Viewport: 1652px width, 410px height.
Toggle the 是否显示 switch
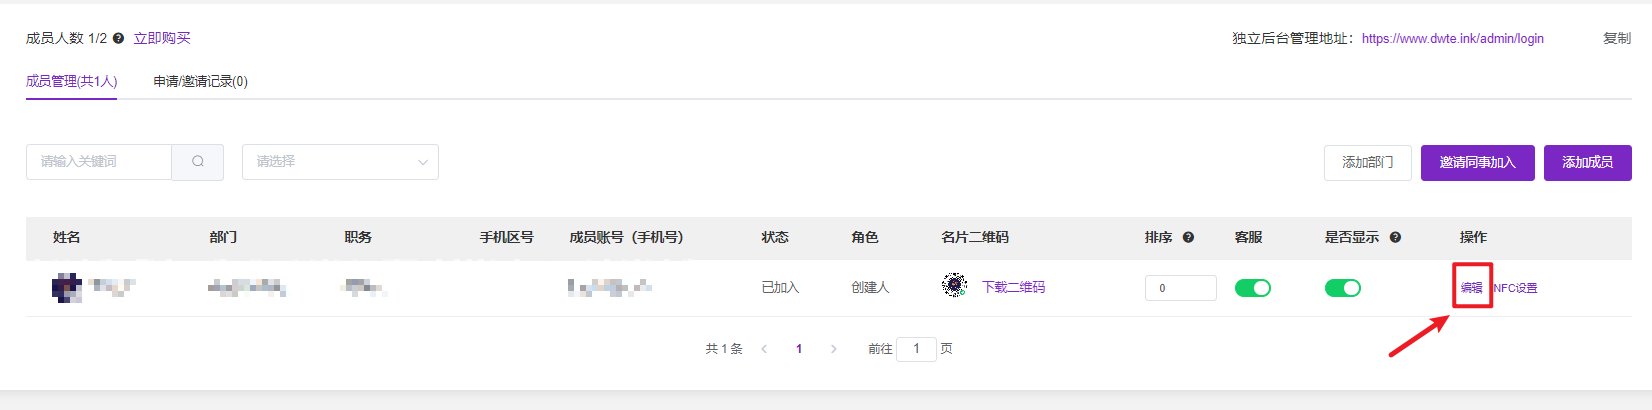pos(1343,288)
